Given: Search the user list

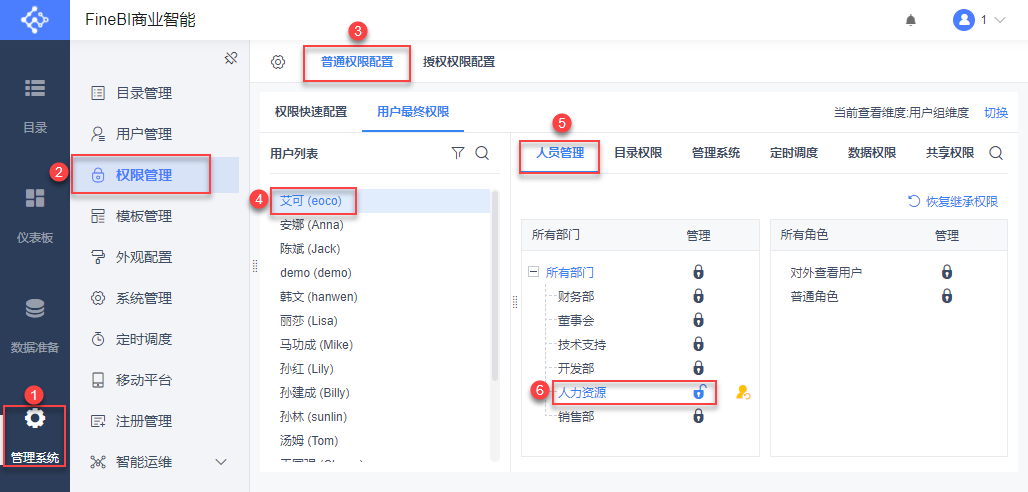Looking at the screenshot, I should 481,153.
